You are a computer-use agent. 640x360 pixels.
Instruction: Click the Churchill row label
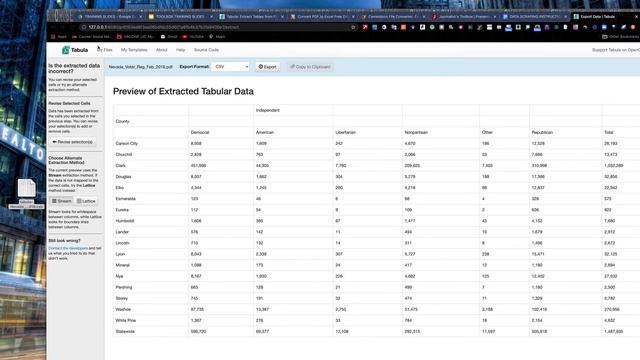124,154
